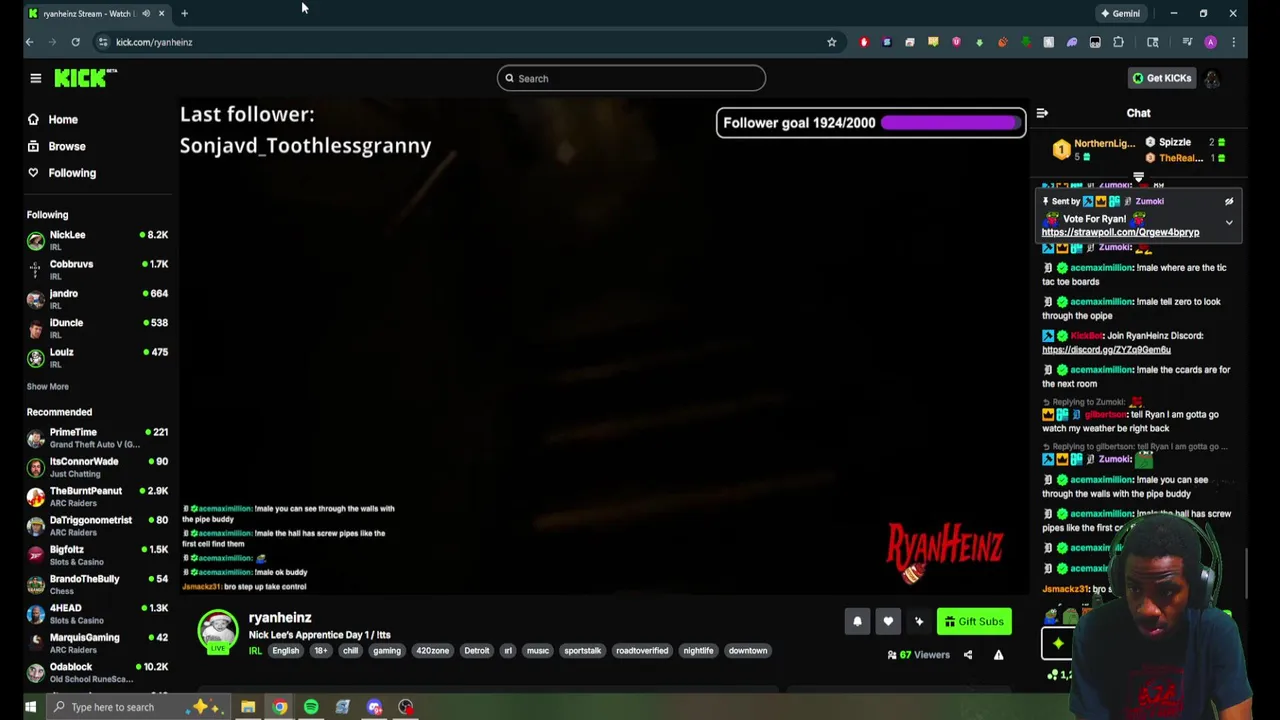
Task: Open ItsConnorWade recommended channel
Action: (97, 467)
